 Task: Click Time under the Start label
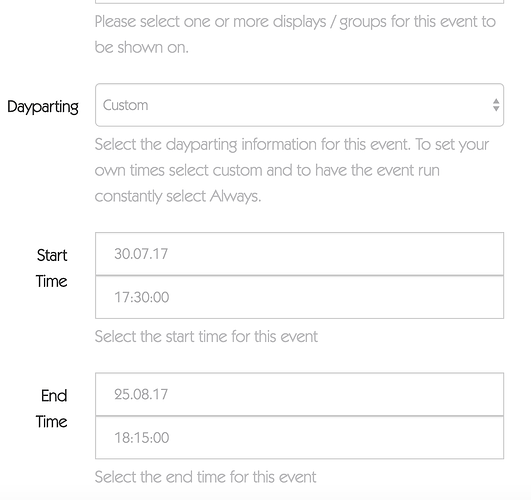pos(51,281)
